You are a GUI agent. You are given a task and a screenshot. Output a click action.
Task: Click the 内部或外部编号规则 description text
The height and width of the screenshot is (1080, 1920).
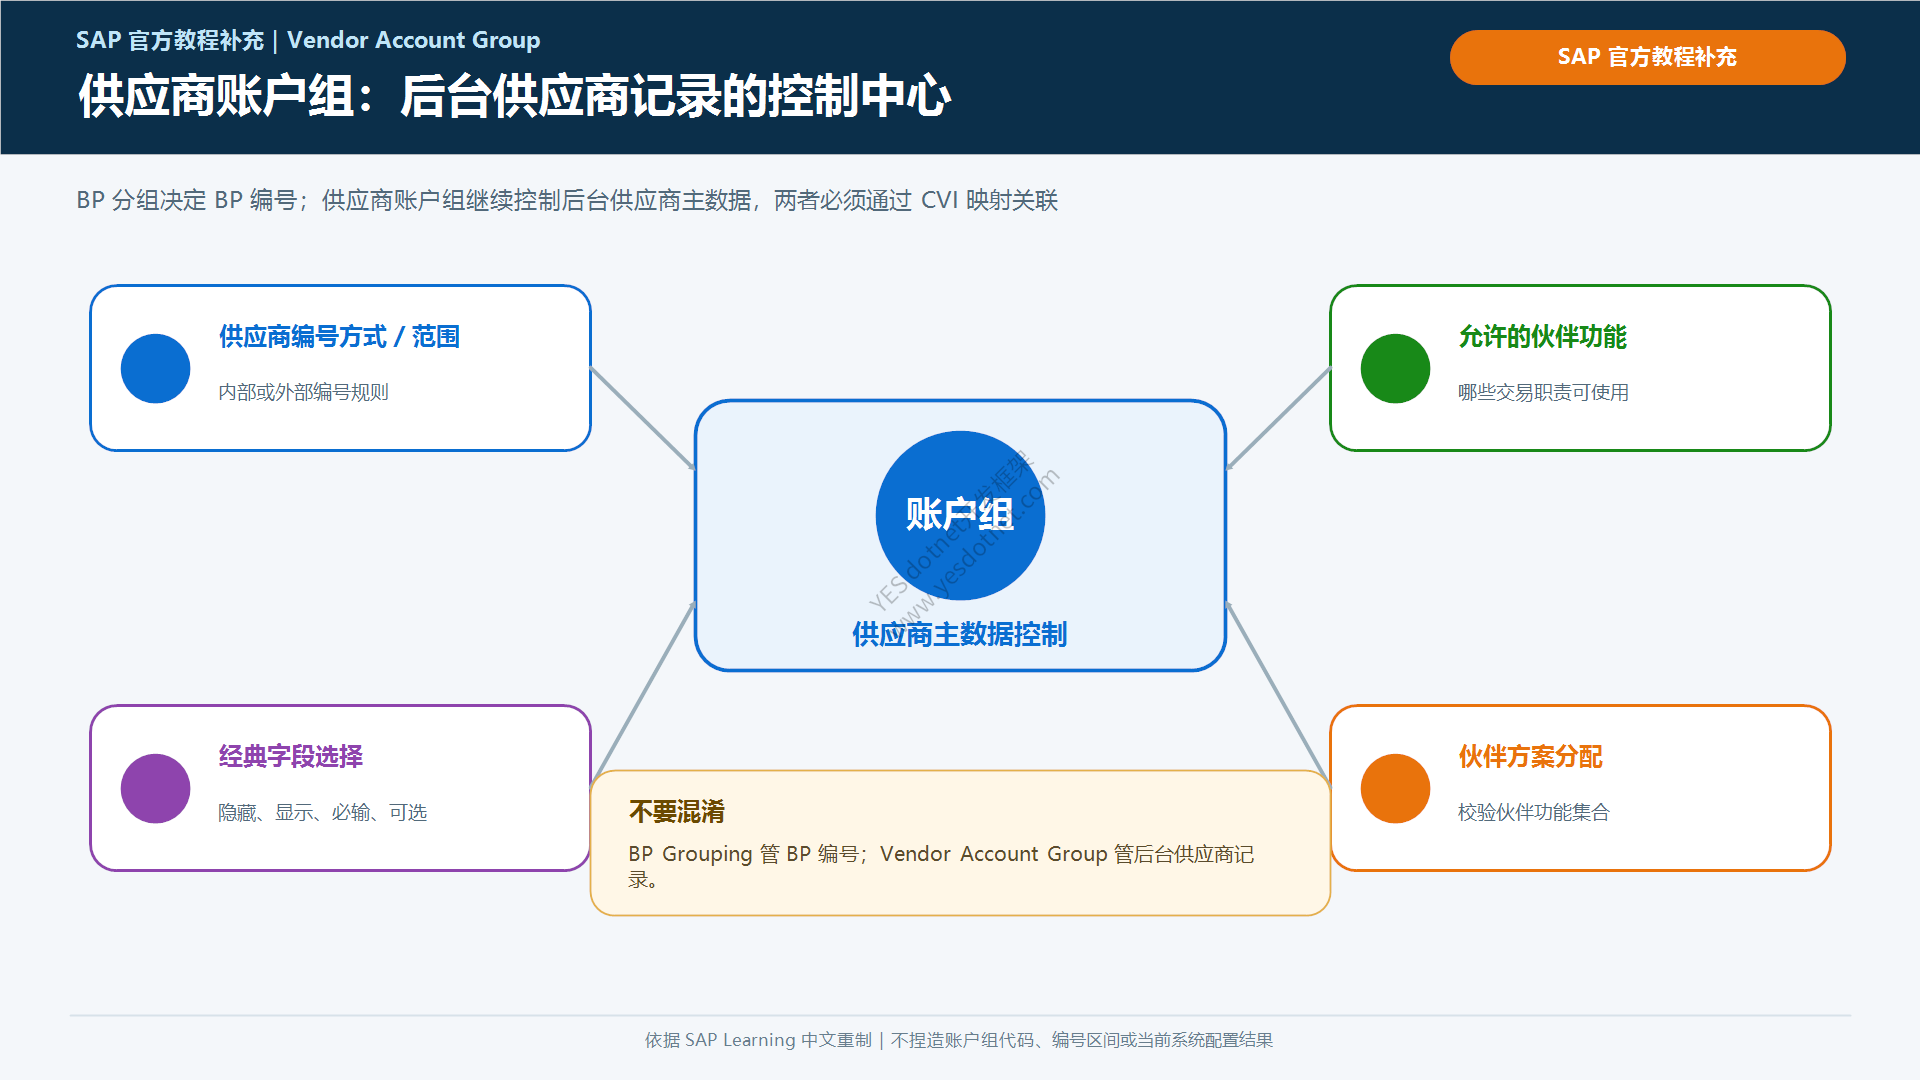pos(303,392)
